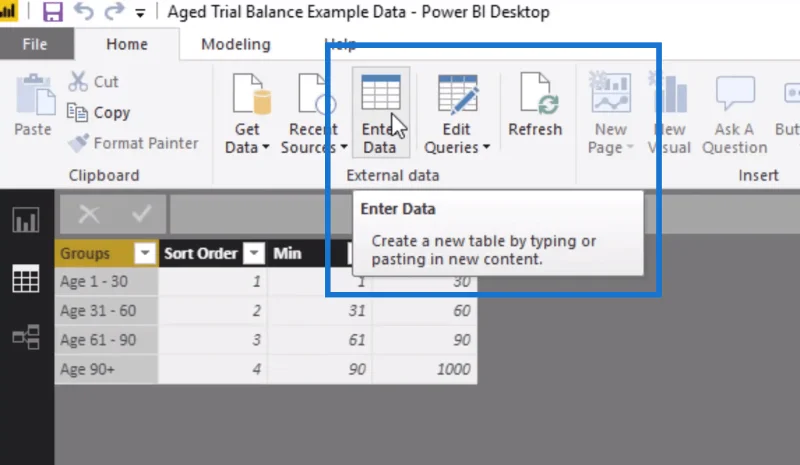This screenshot has width=800, height=465.
Task: Open the Sort Order column filter dropdown
Action: click(254, 253)
